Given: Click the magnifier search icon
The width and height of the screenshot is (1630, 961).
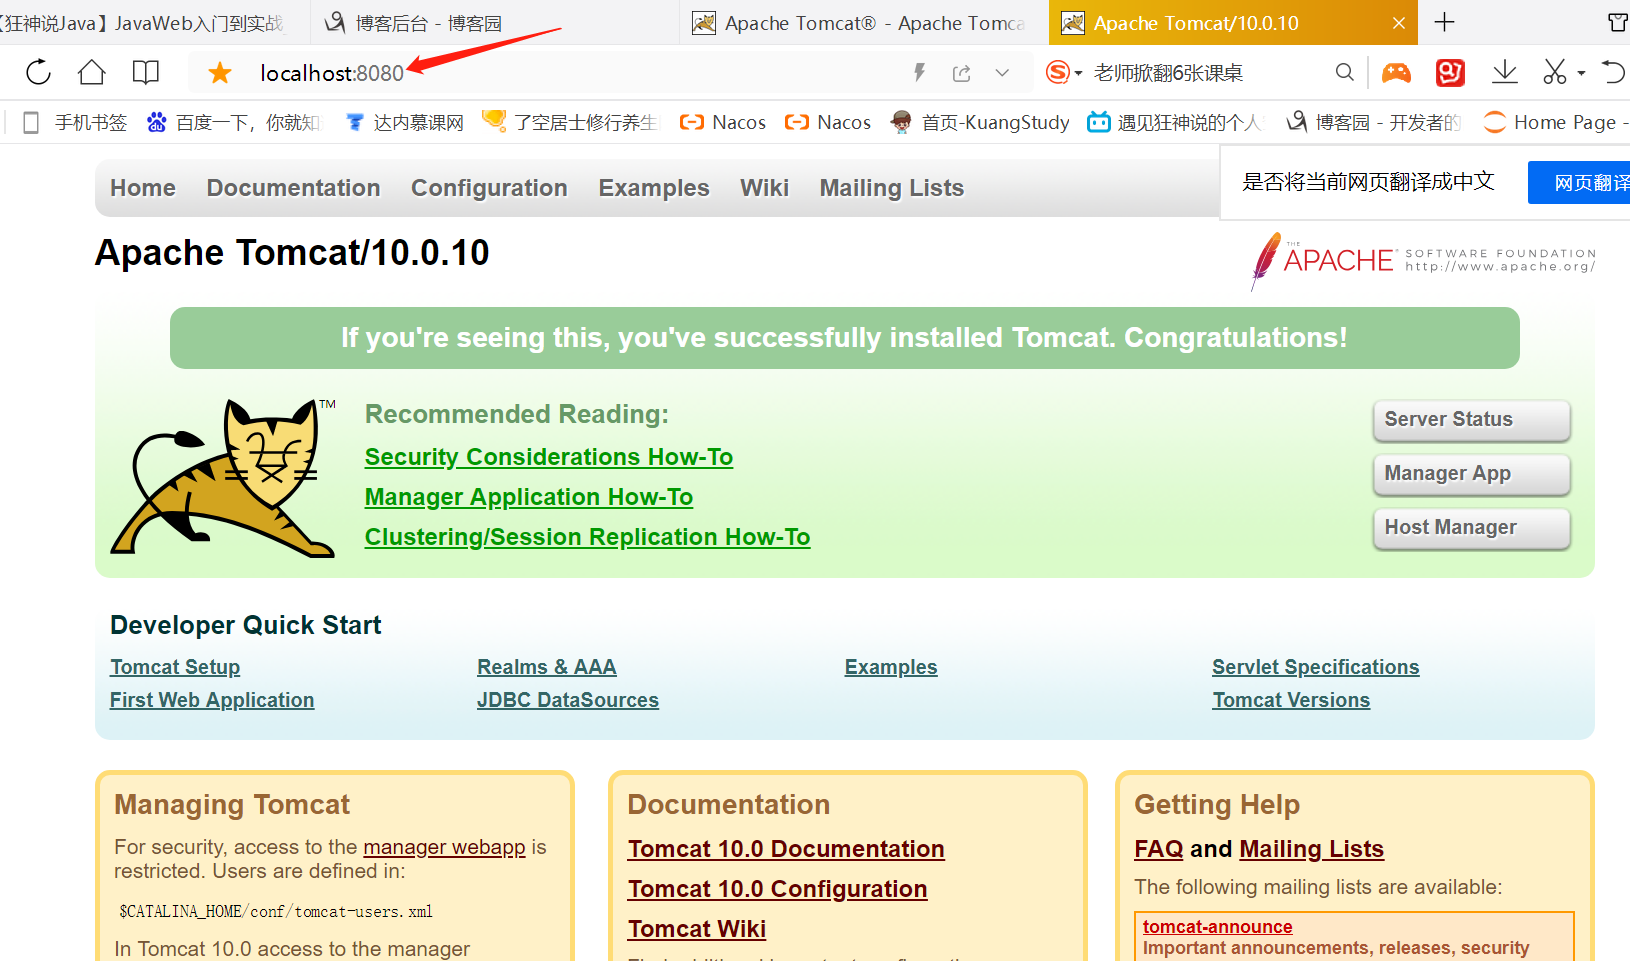Looking at the screenshot, I should pyautogui.click(x=1345, y=72).
